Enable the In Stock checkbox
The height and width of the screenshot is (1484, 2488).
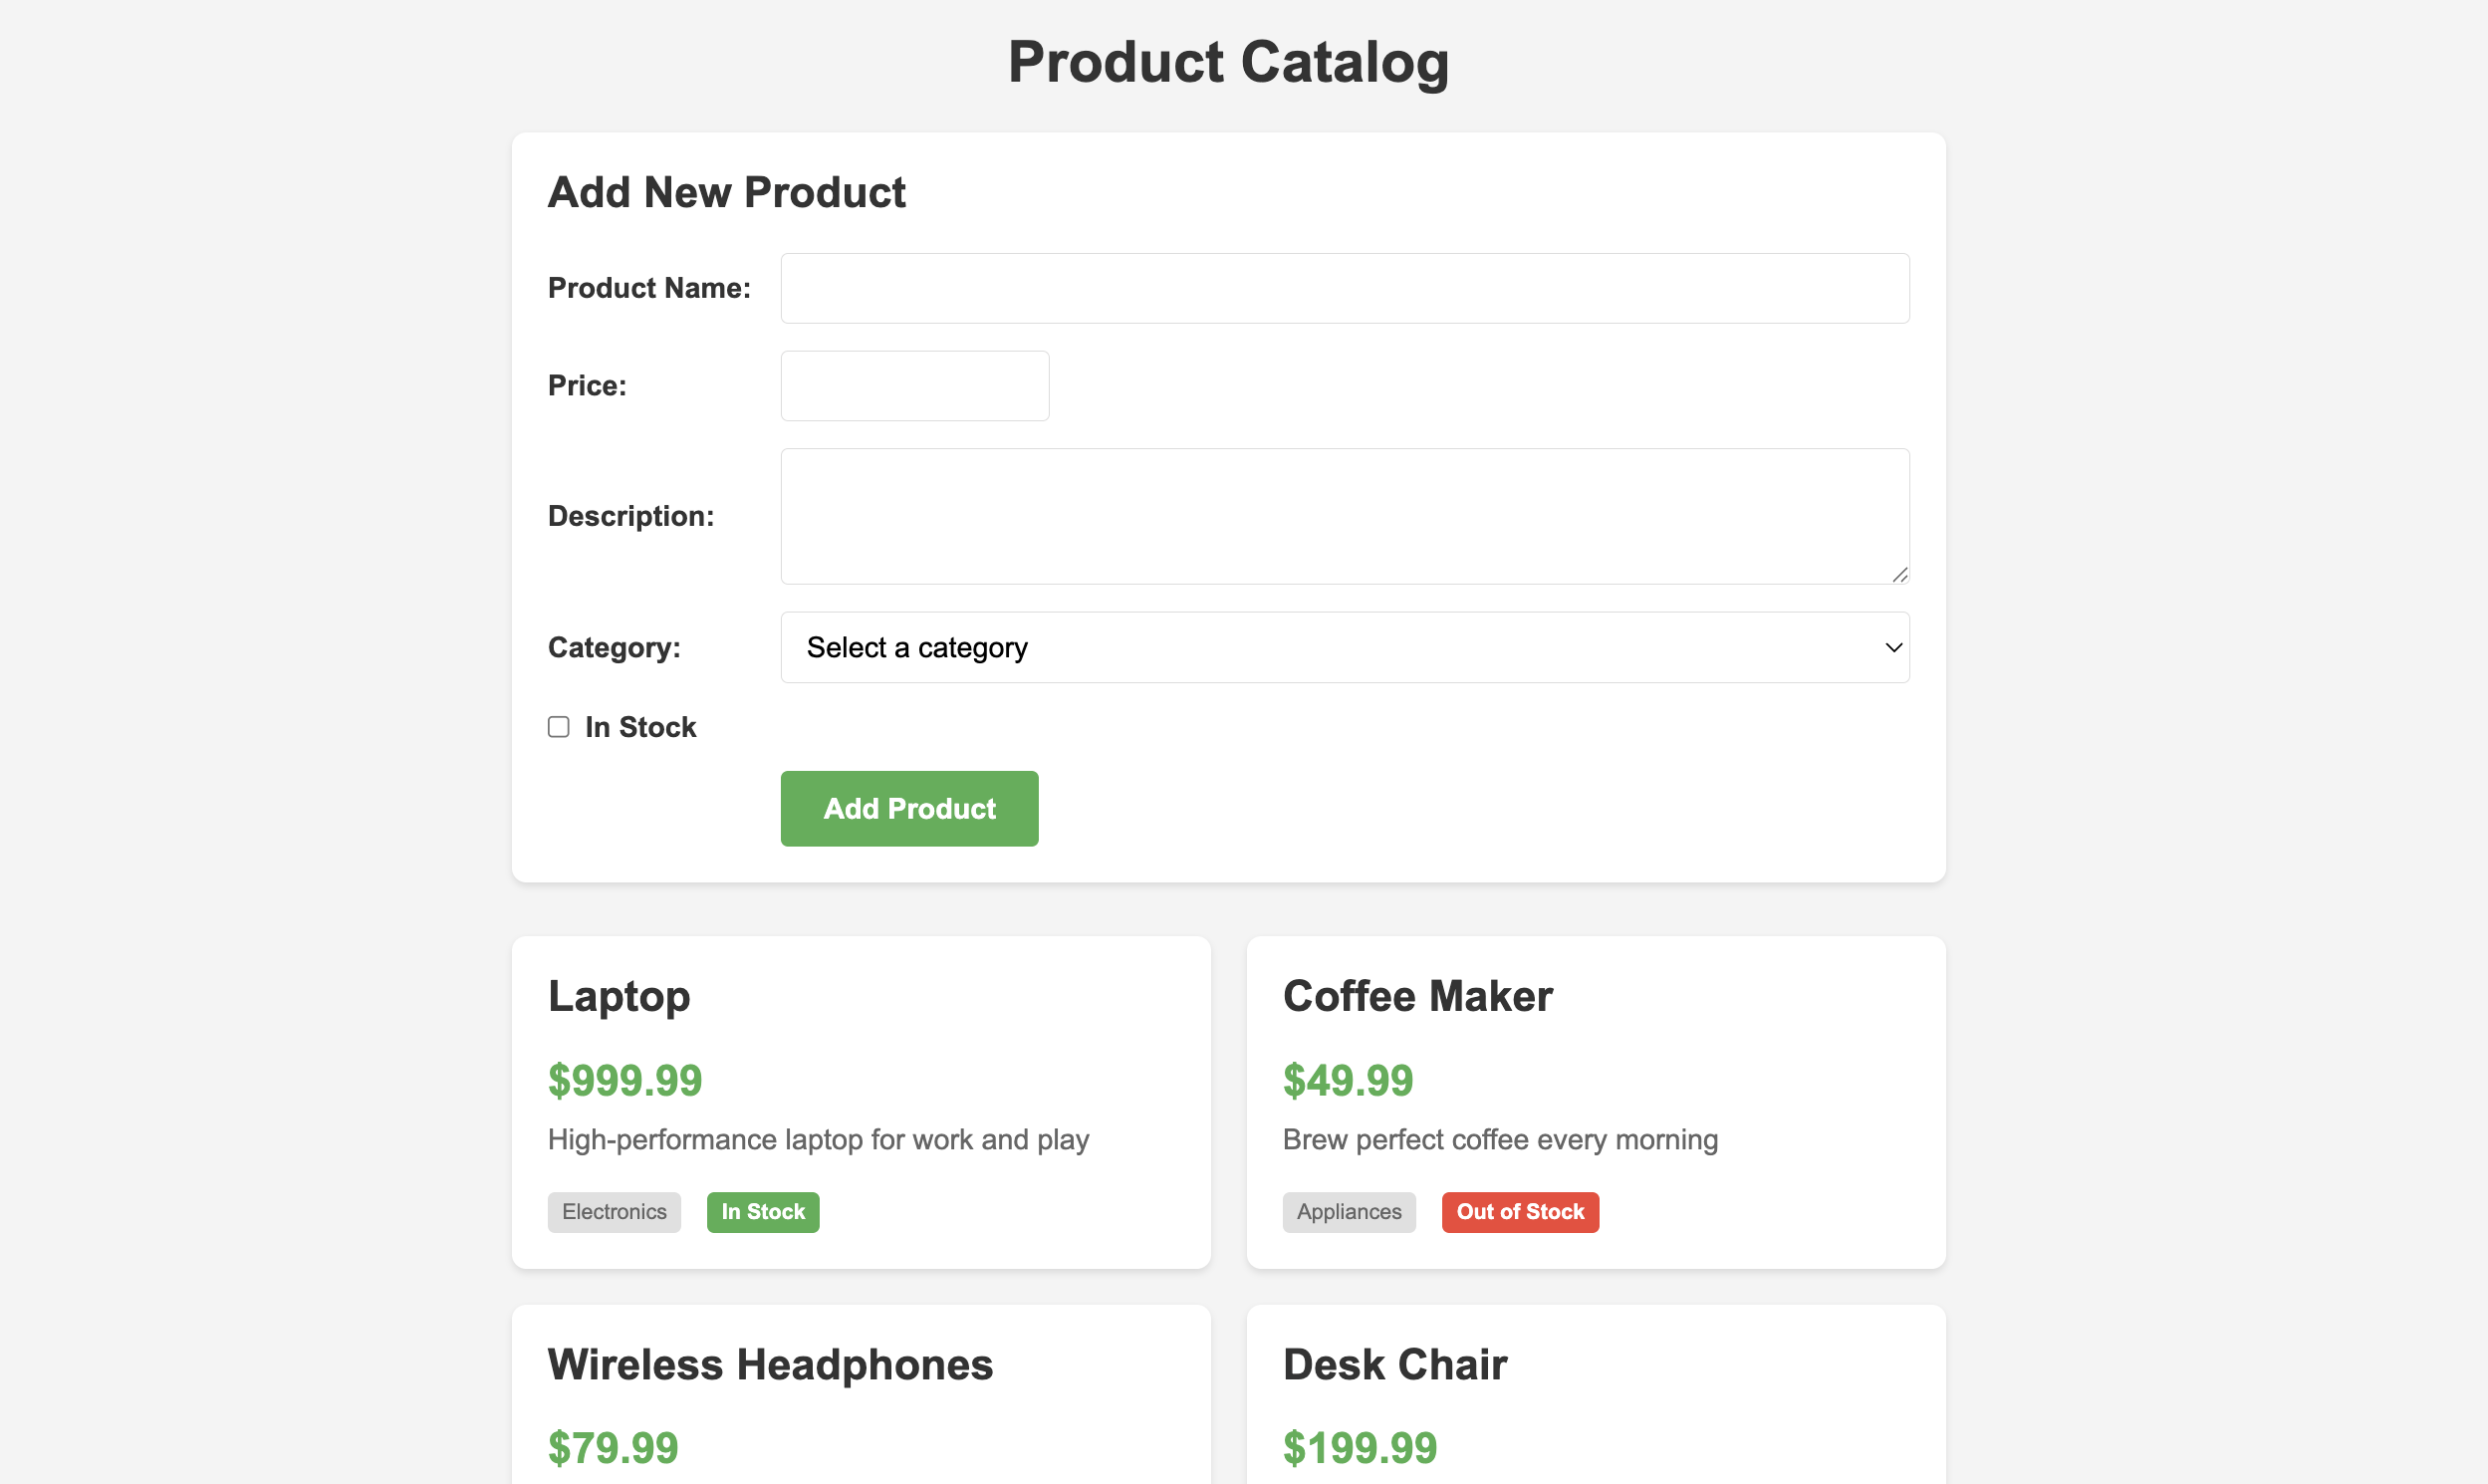pyautogui.click(x=558, y=727)
